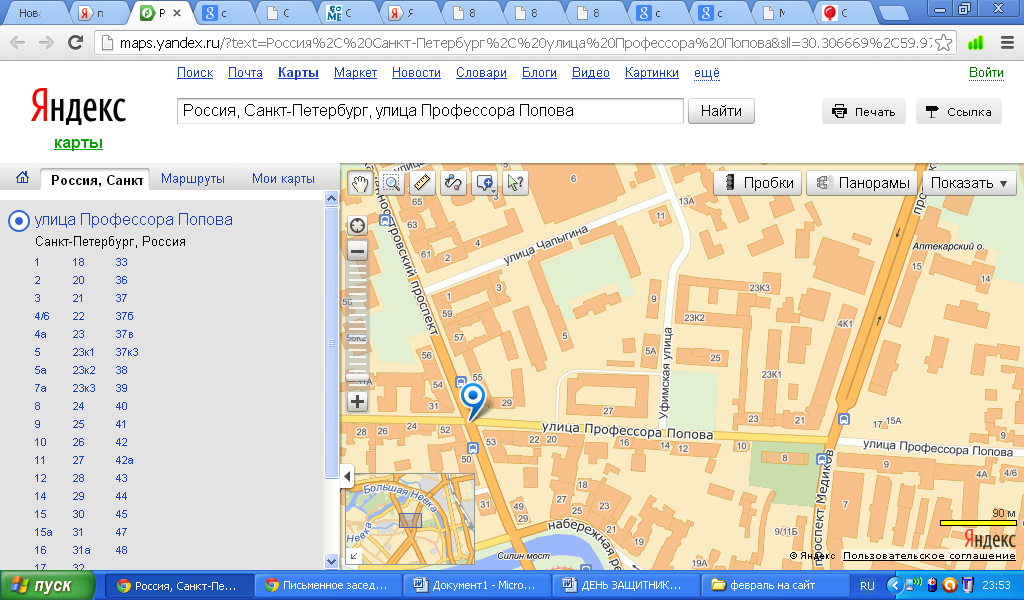Open the Показать dropdown
Viewport: 1024px width, 600px height.
click(x=969, y=183)
